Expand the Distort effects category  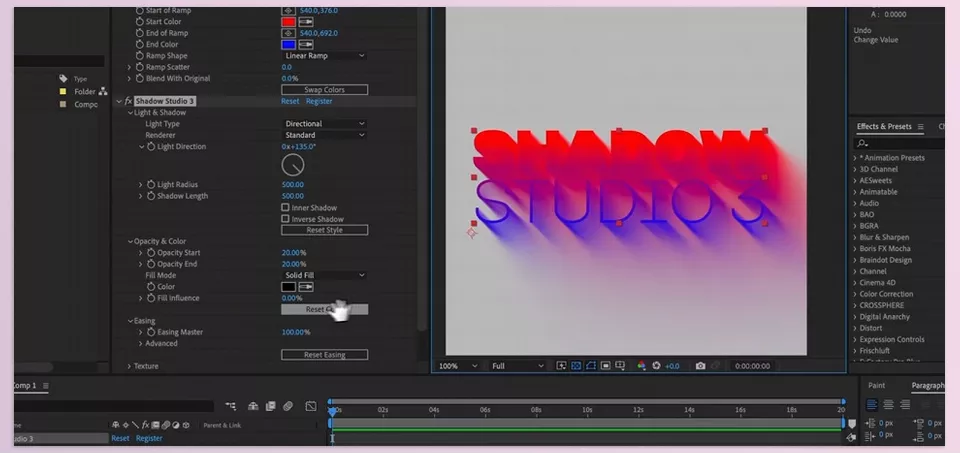click(x=855, y=328)
